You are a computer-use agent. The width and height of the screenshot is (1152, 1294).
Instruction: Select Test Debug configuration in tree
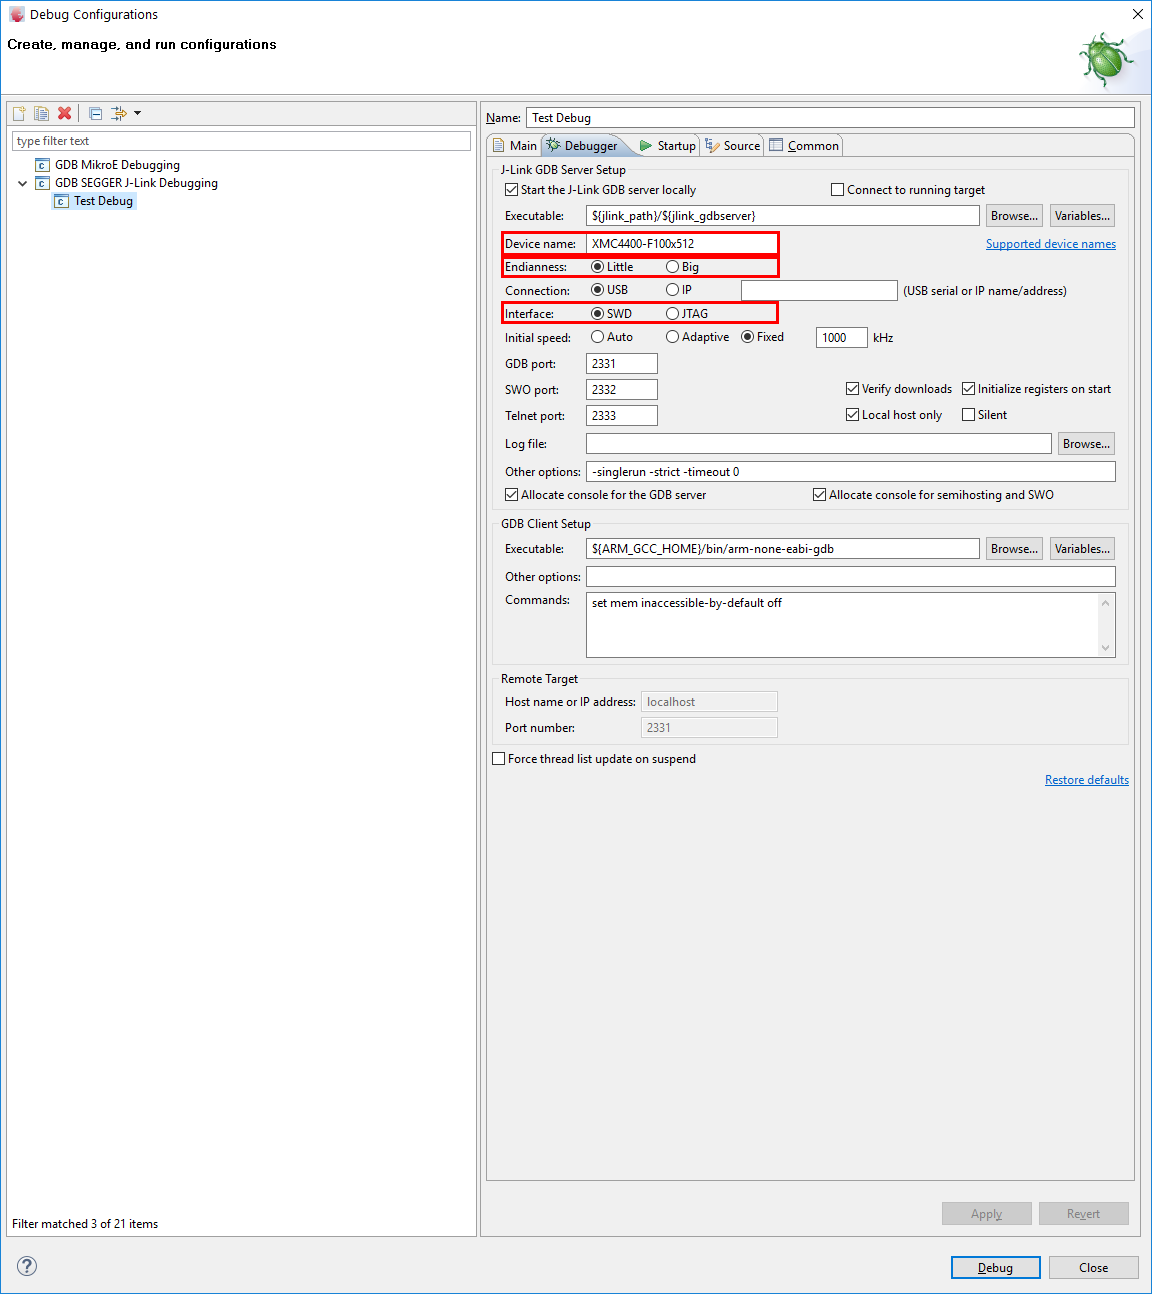click(x=103, y=201)
